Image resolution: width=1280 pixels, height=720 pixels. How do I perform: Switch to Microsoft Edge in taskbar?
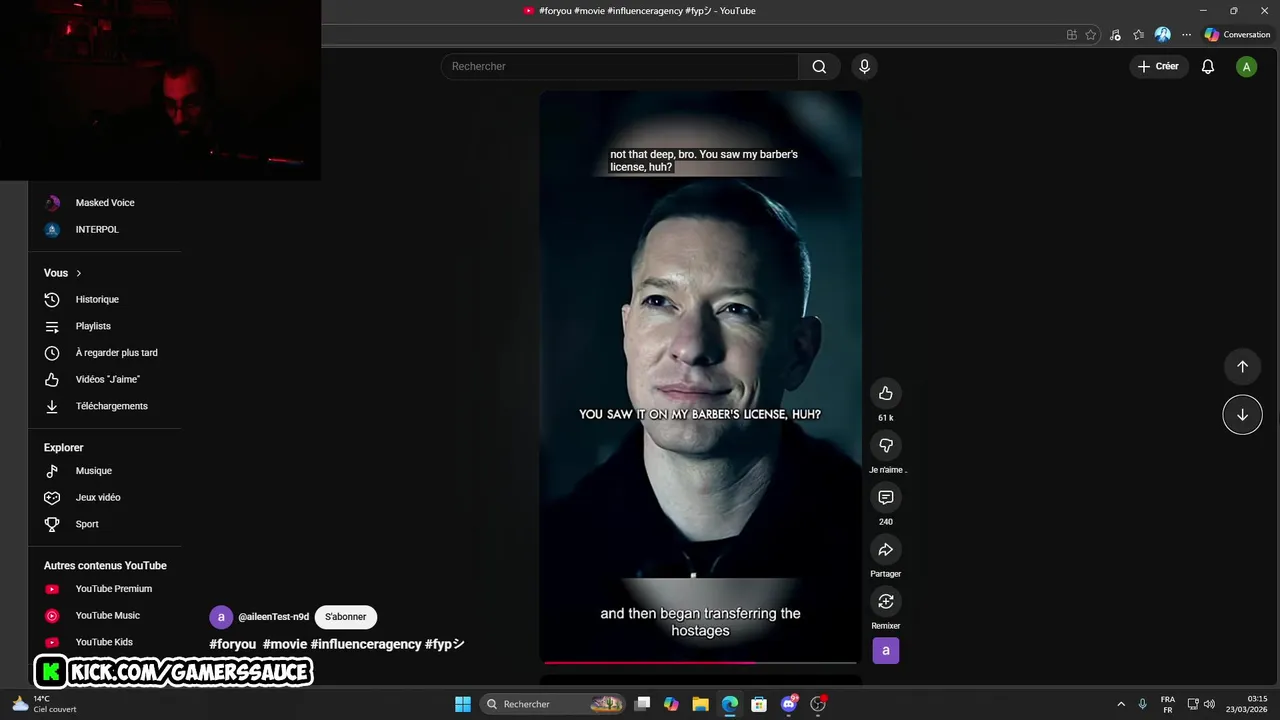(x=730, y=704)
